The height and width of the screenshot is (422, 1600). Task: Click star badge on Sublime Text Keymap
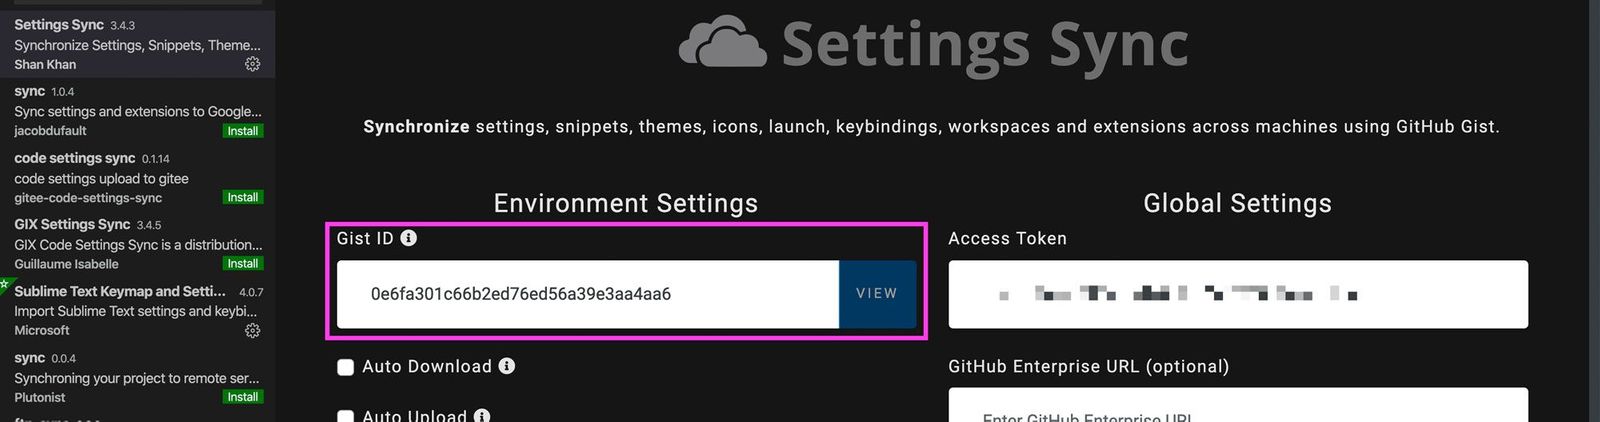(4, 285)
